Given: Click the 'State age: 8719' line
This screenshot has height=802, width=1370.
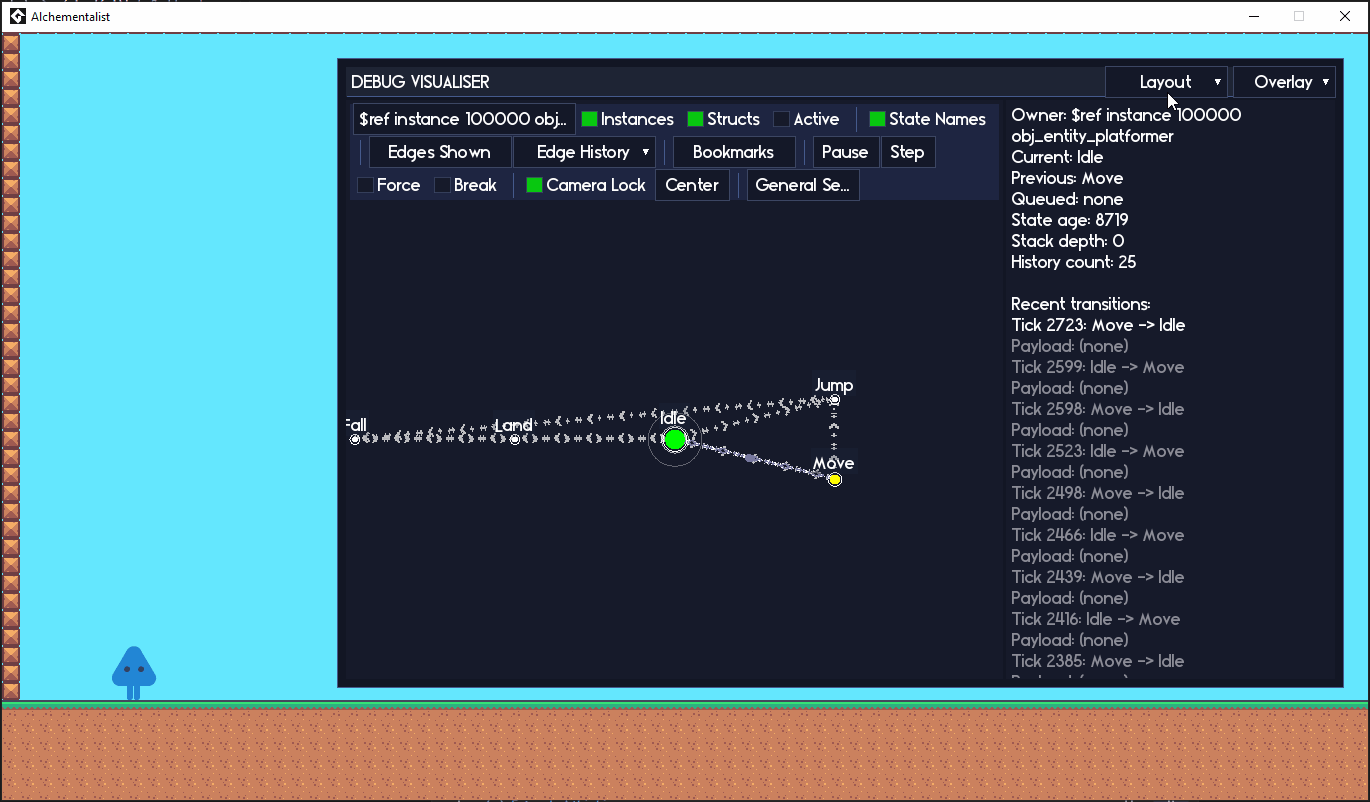Looking at the screenshot, I should 1070,220.
